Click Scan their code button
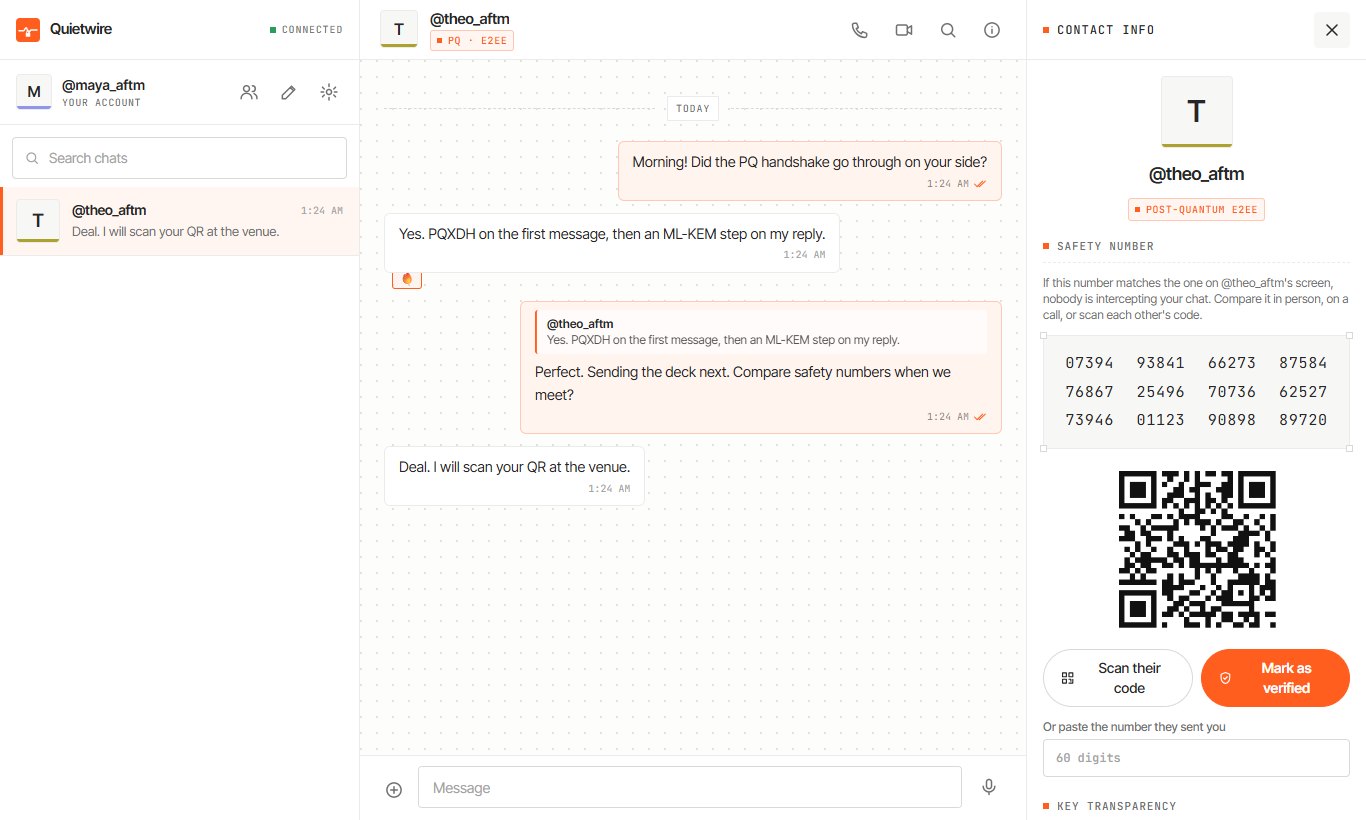Image resolution: width=1366 pixels, height=820 pixels. tap(1117, 678)
